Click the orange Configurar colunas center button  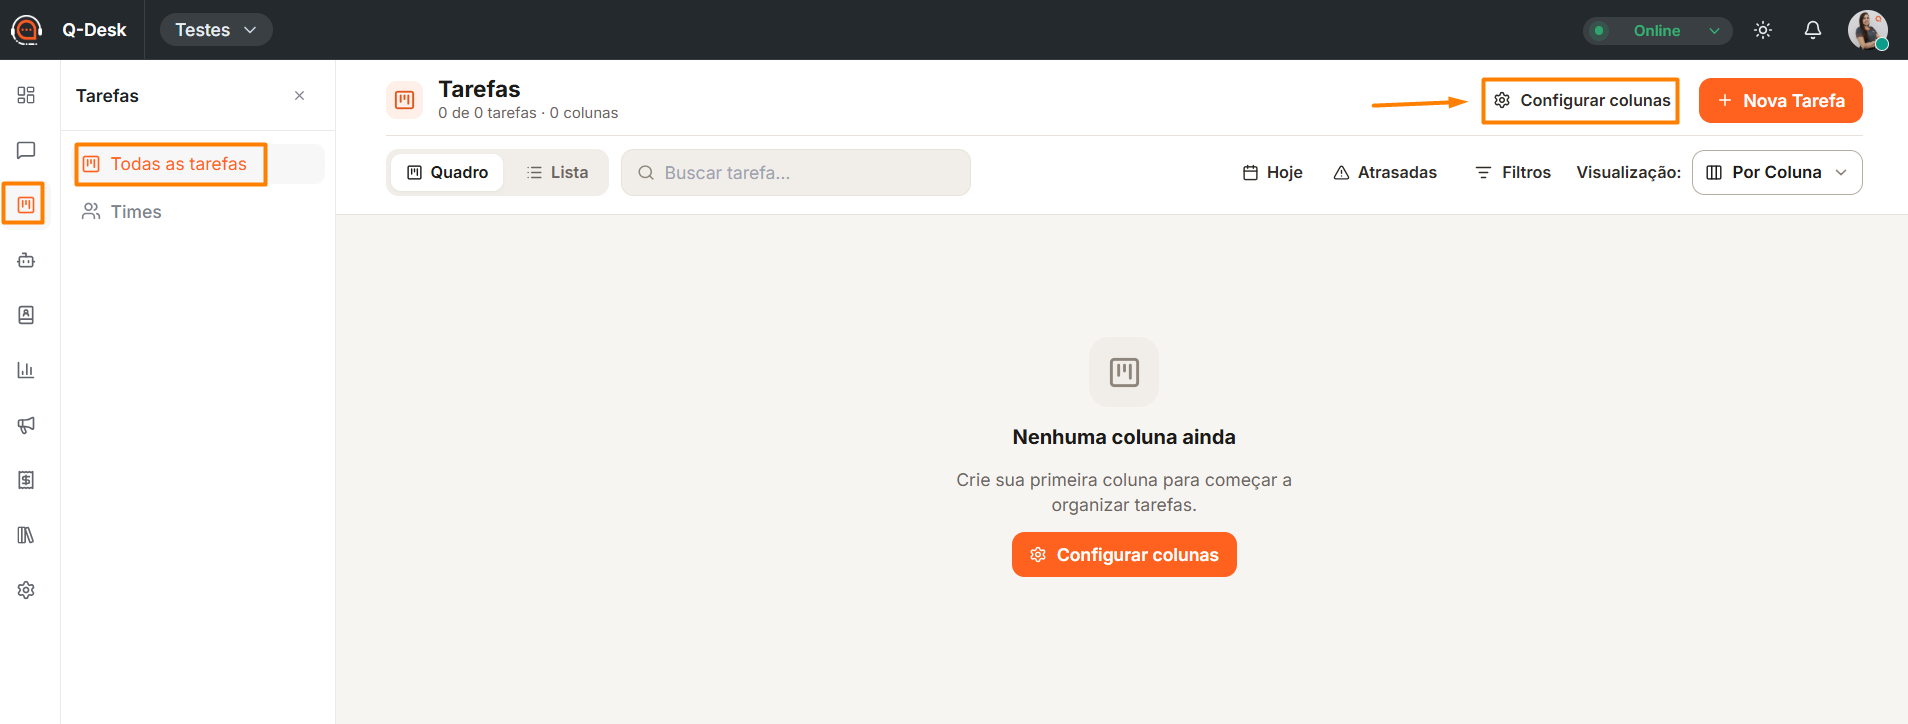coord(1124,554)
